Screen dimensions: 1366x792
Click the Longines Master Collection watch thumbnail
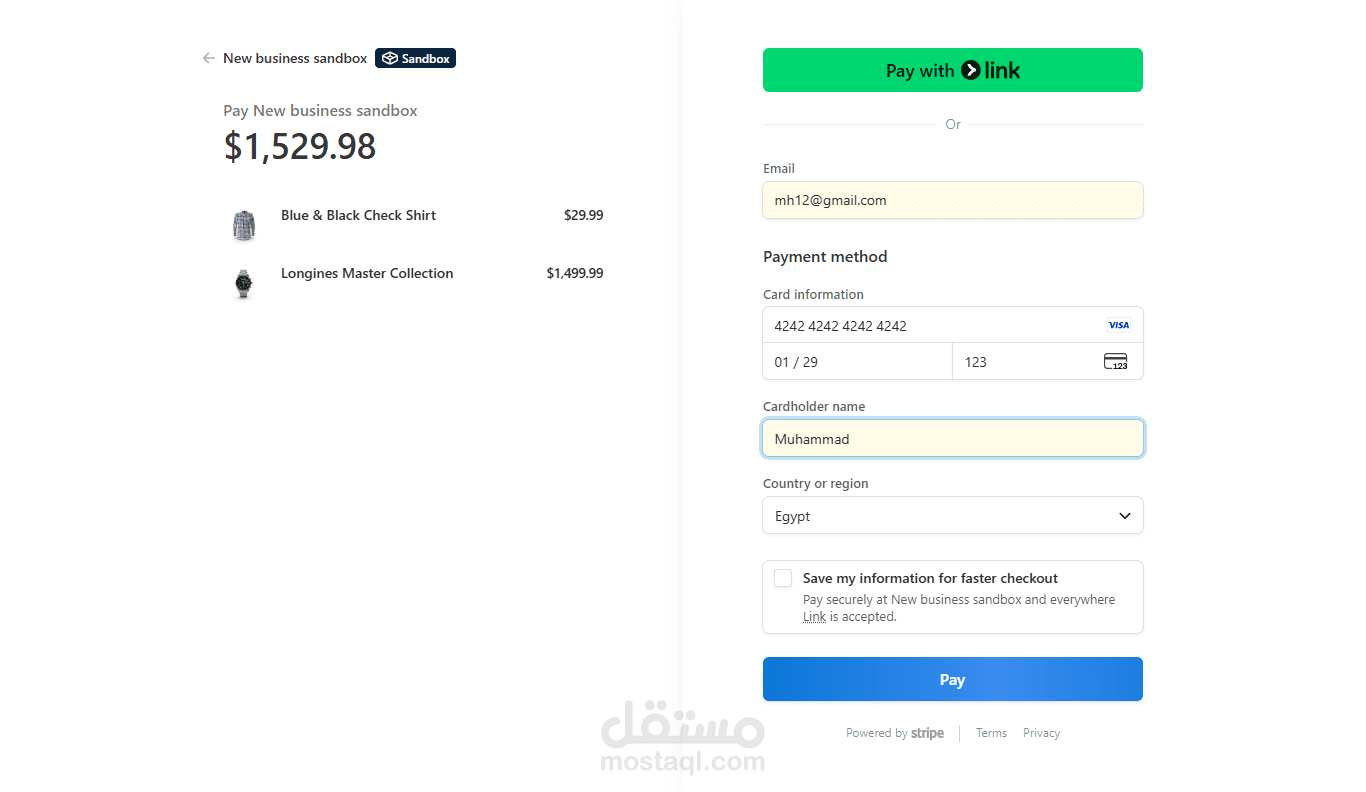point(243,283)
